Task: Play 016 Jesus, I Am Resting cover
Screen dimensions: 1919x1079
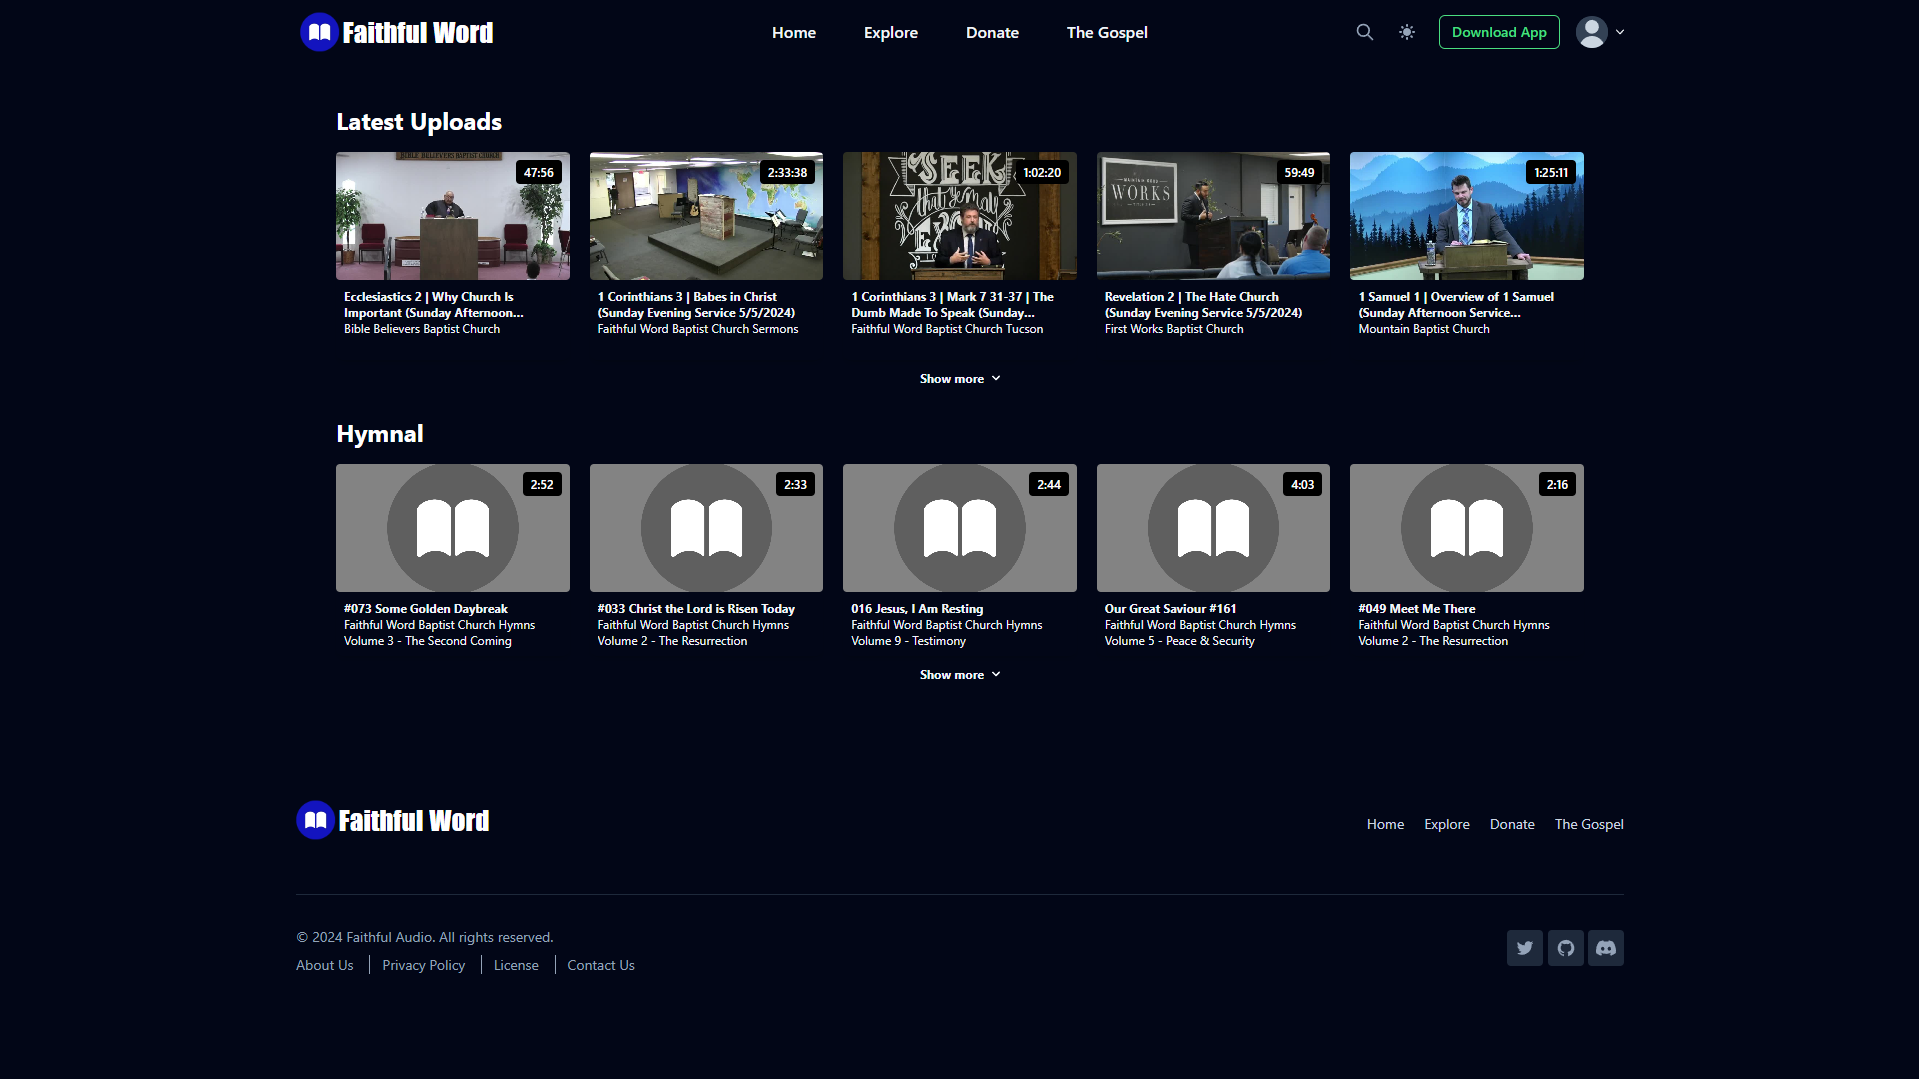Action: pos(959,528)
